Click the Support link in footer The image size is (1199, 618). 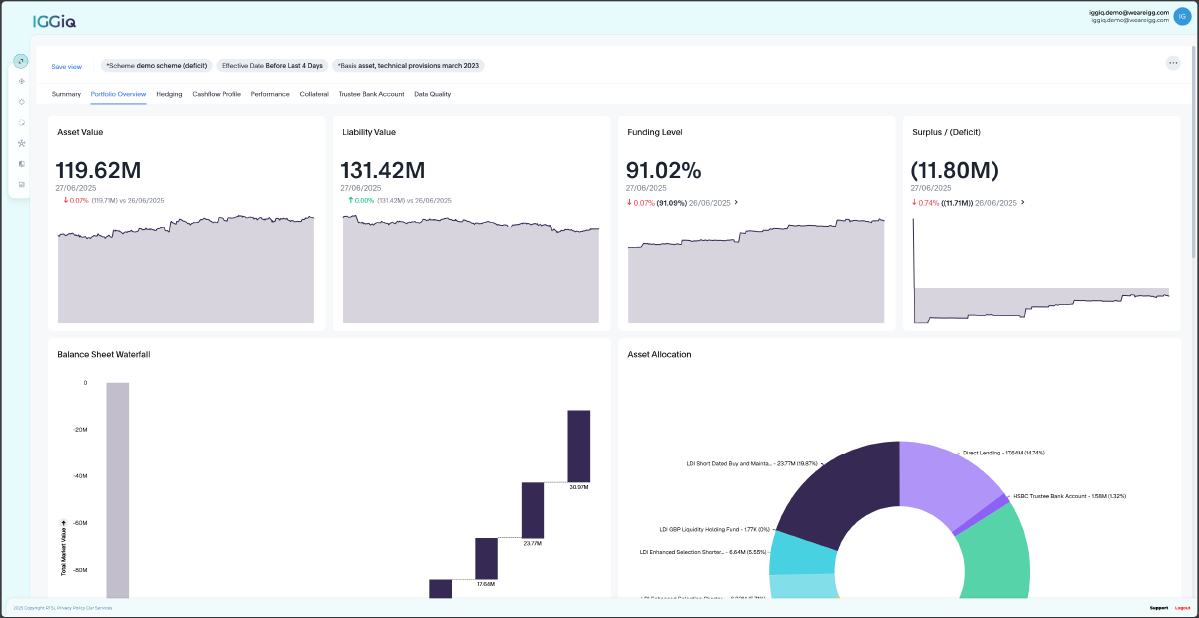[x=1158, y=608]
